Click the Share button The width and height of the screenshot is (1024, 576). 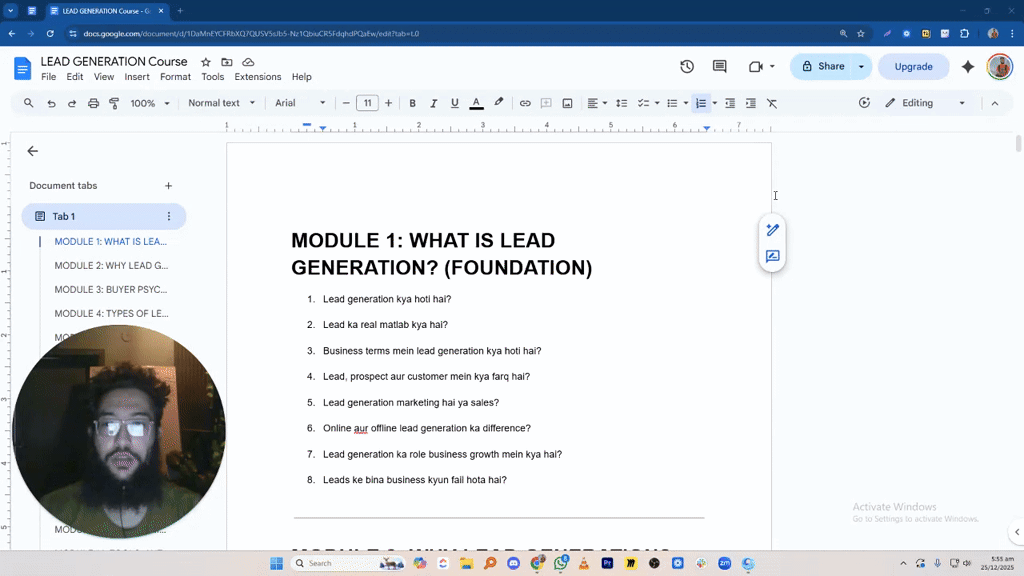823,67
